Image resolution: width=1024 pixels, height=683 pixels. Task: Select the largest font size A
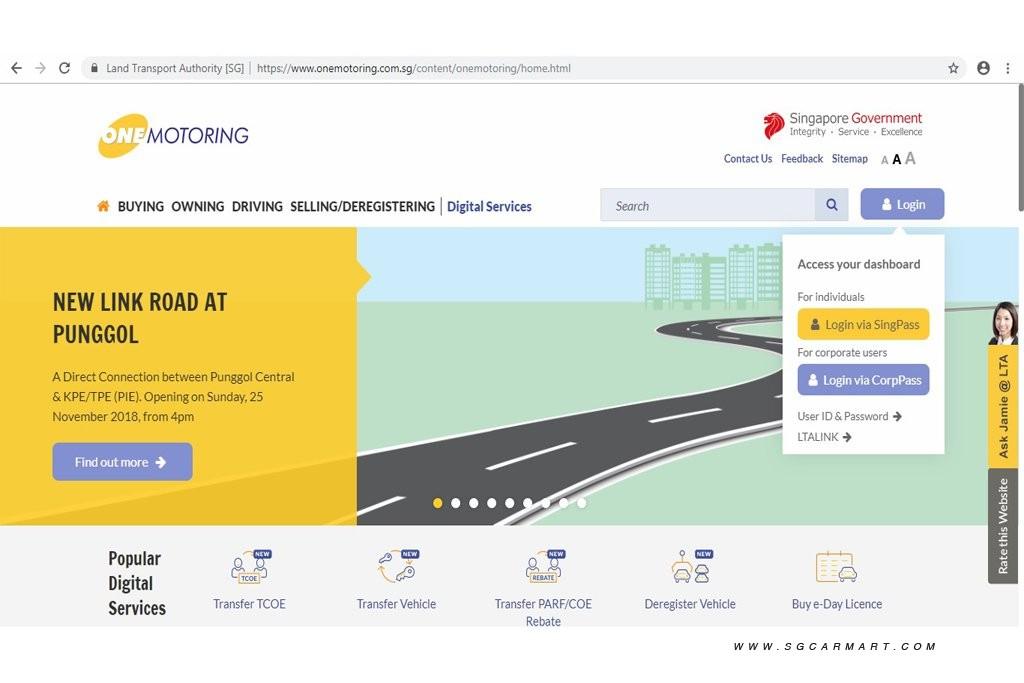[x=910, y=158]
